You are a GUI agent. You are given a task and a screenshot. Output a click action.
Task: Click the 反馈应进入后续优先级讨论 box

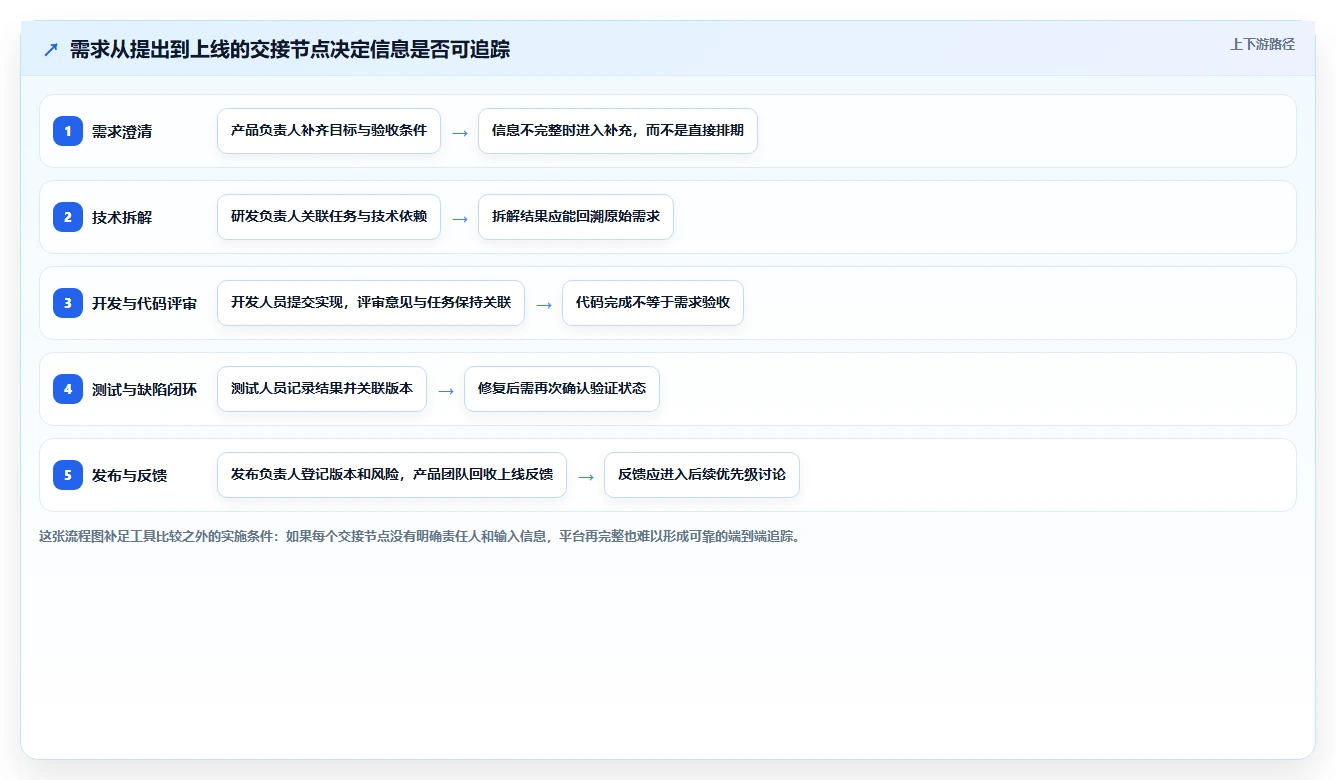pos(702,475)
